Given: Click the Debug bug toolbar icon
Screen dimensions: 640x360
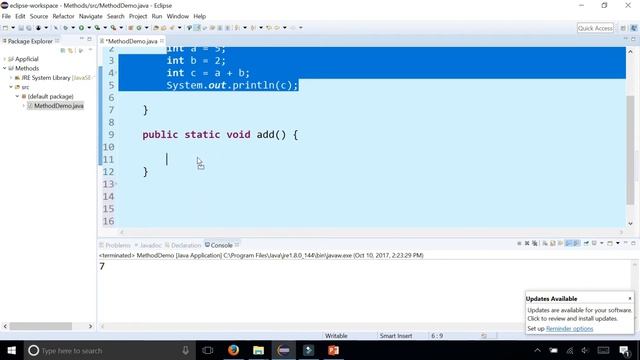Looking at the screenshot, I should point(65,28).
